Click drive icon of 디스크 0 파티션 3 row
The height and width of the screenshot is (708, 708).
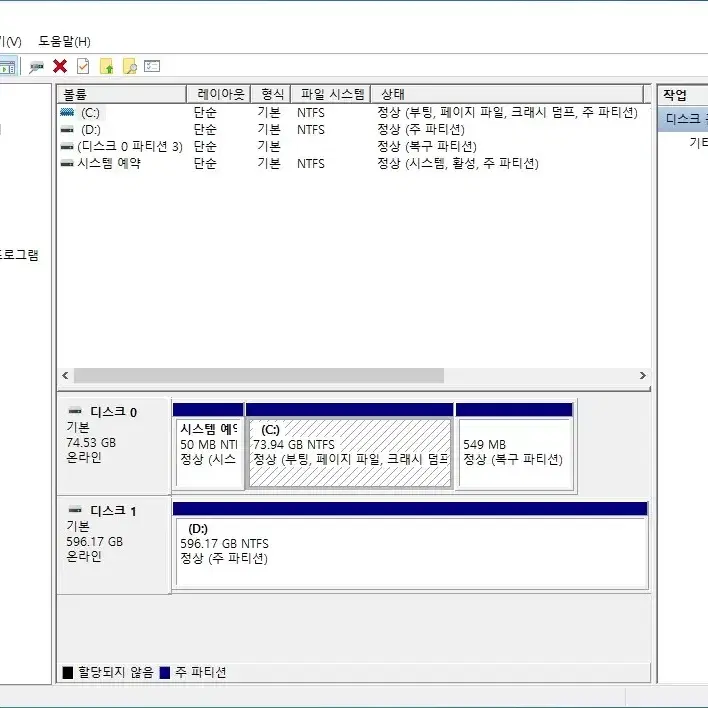(67, 146)
